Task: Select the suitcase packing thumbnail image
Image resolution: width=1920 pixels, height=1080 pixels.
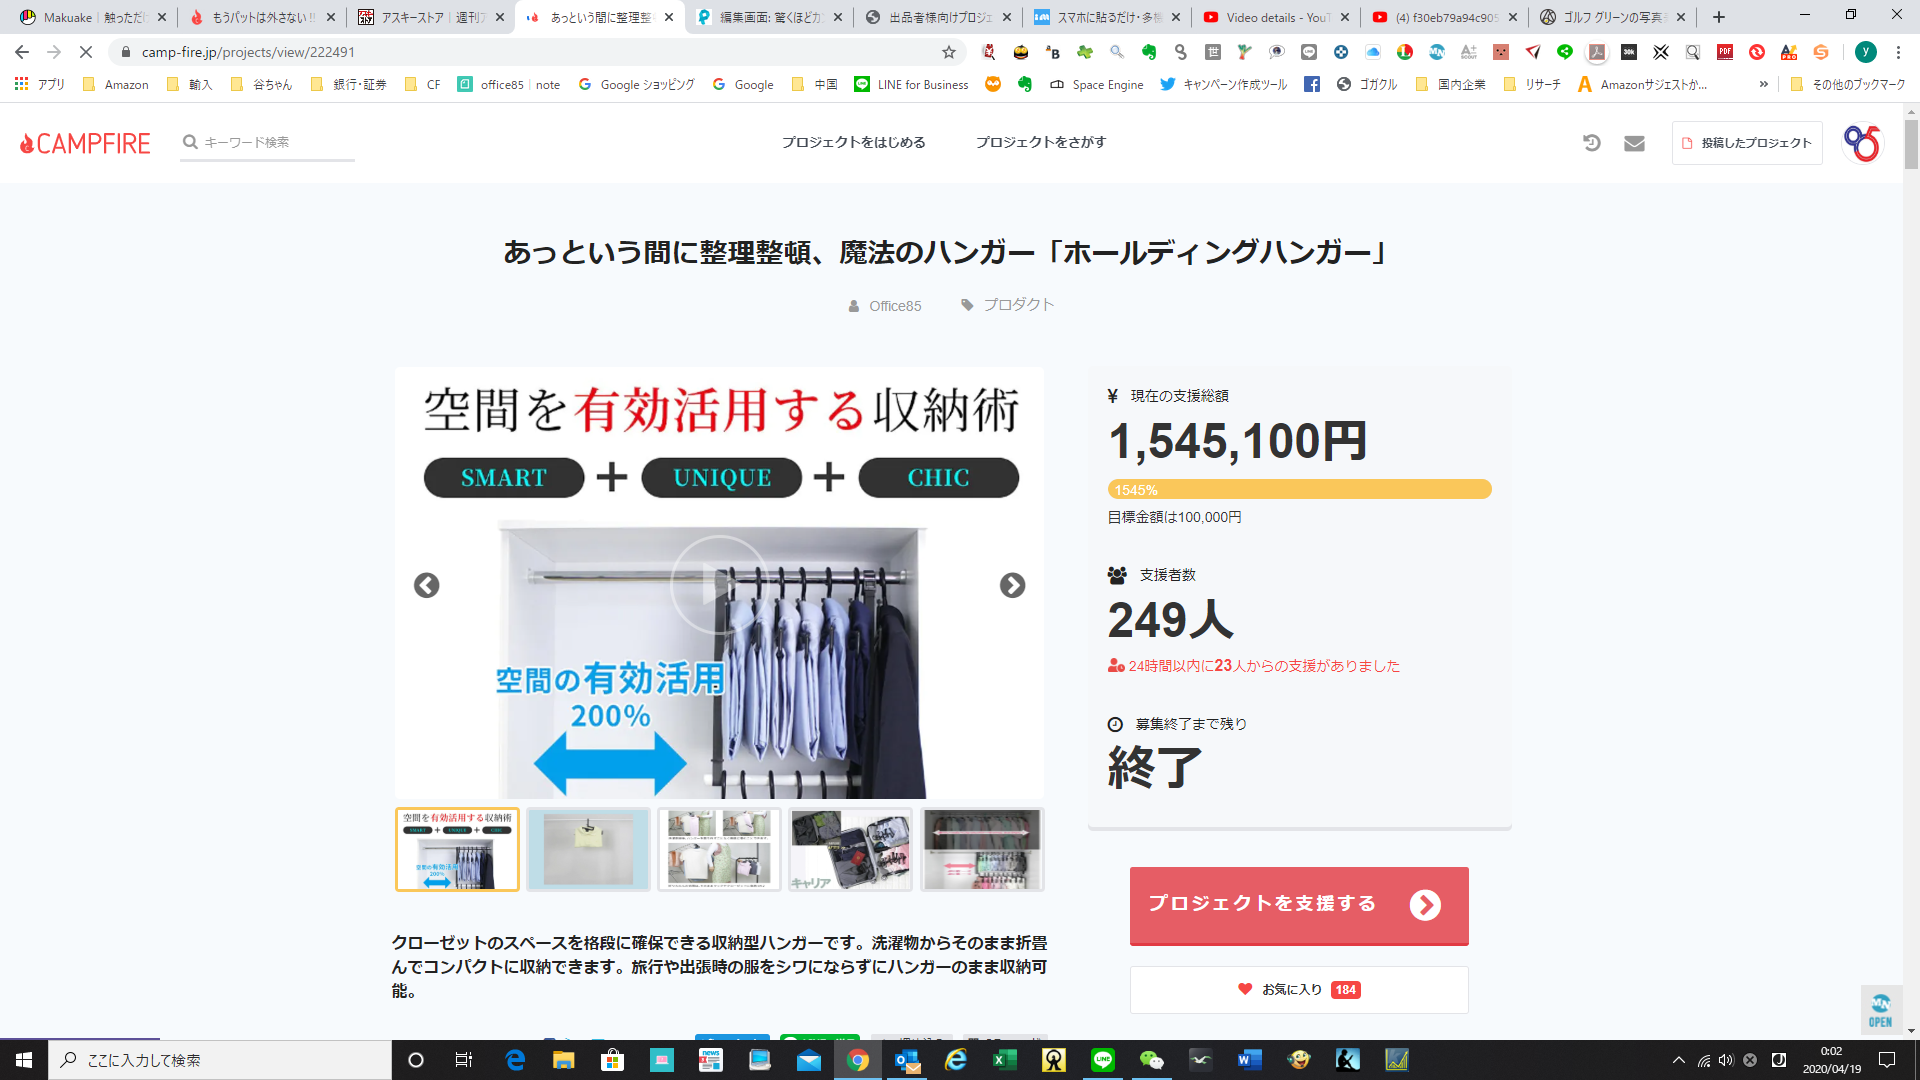Action: pyautogui.click(x=850, y=849)
